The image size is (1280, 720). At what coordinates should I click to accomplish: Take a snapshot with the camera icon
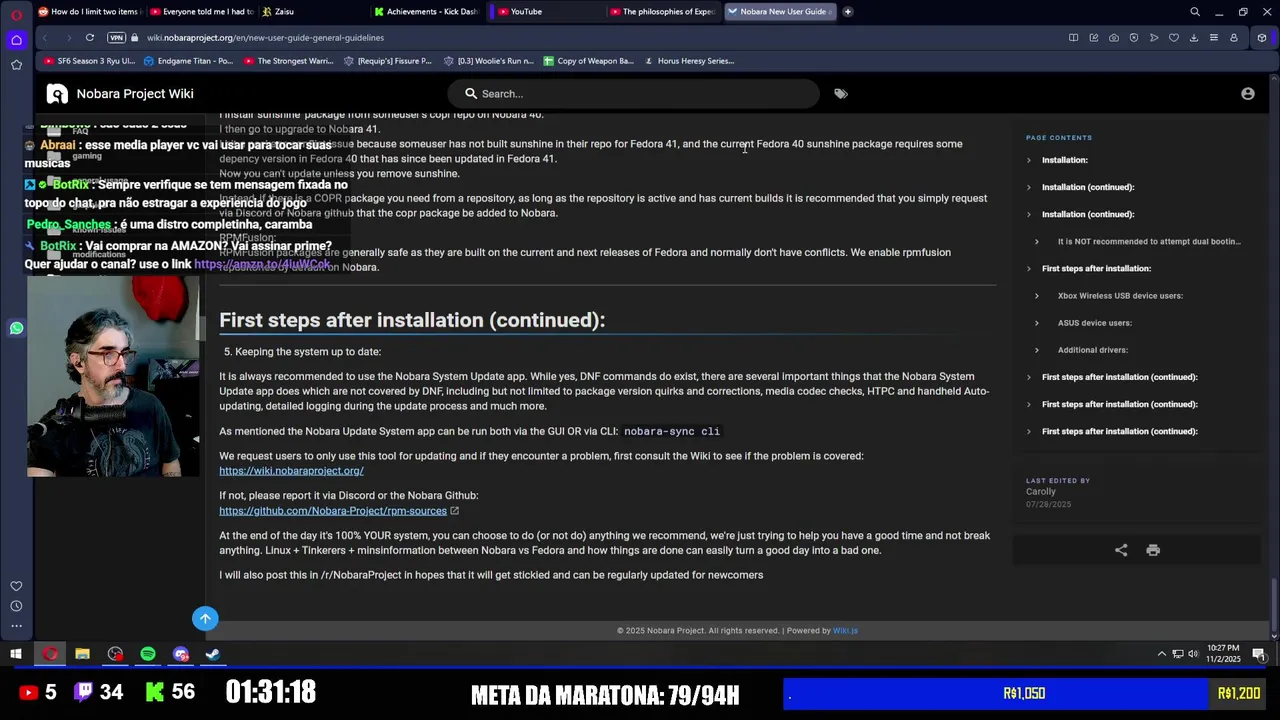pyautogui.click(x=1114, y=38)
